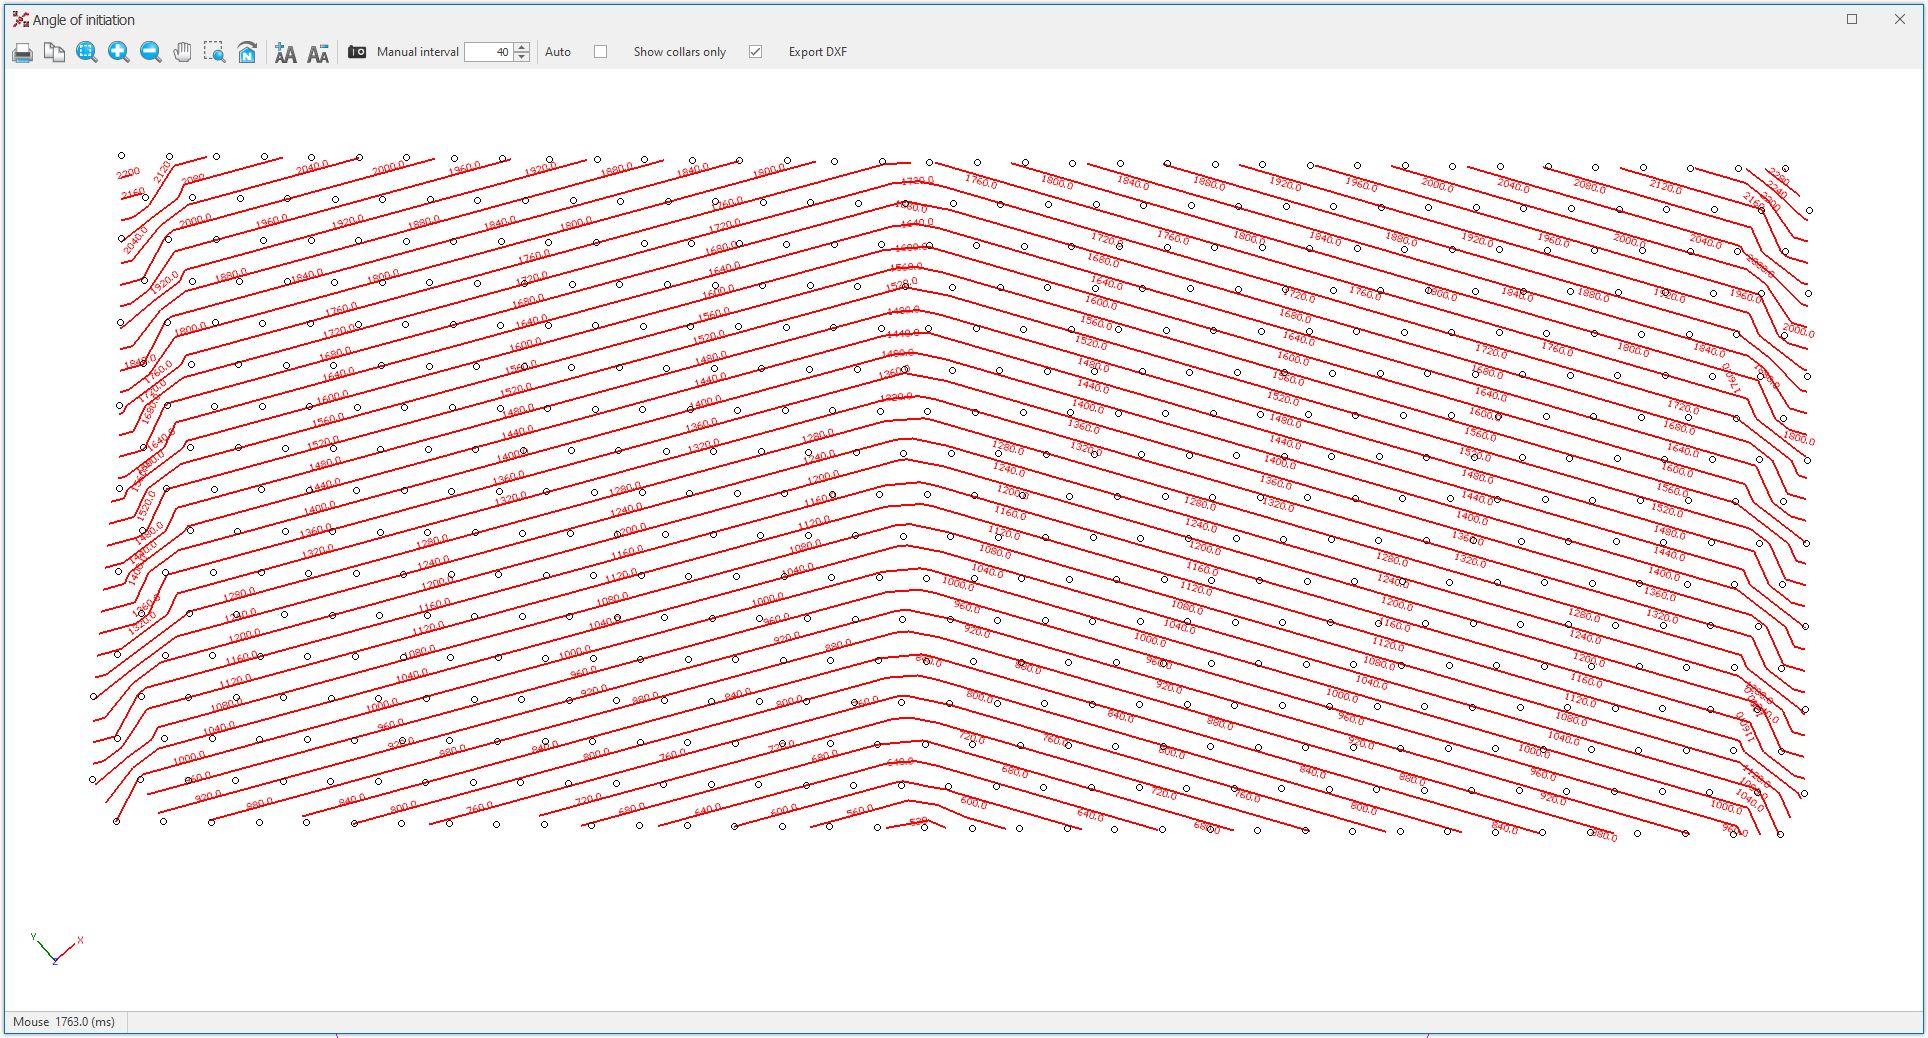Decrease label font size
Viewport: 1928px width, 1038px height.
coord(318,52)
